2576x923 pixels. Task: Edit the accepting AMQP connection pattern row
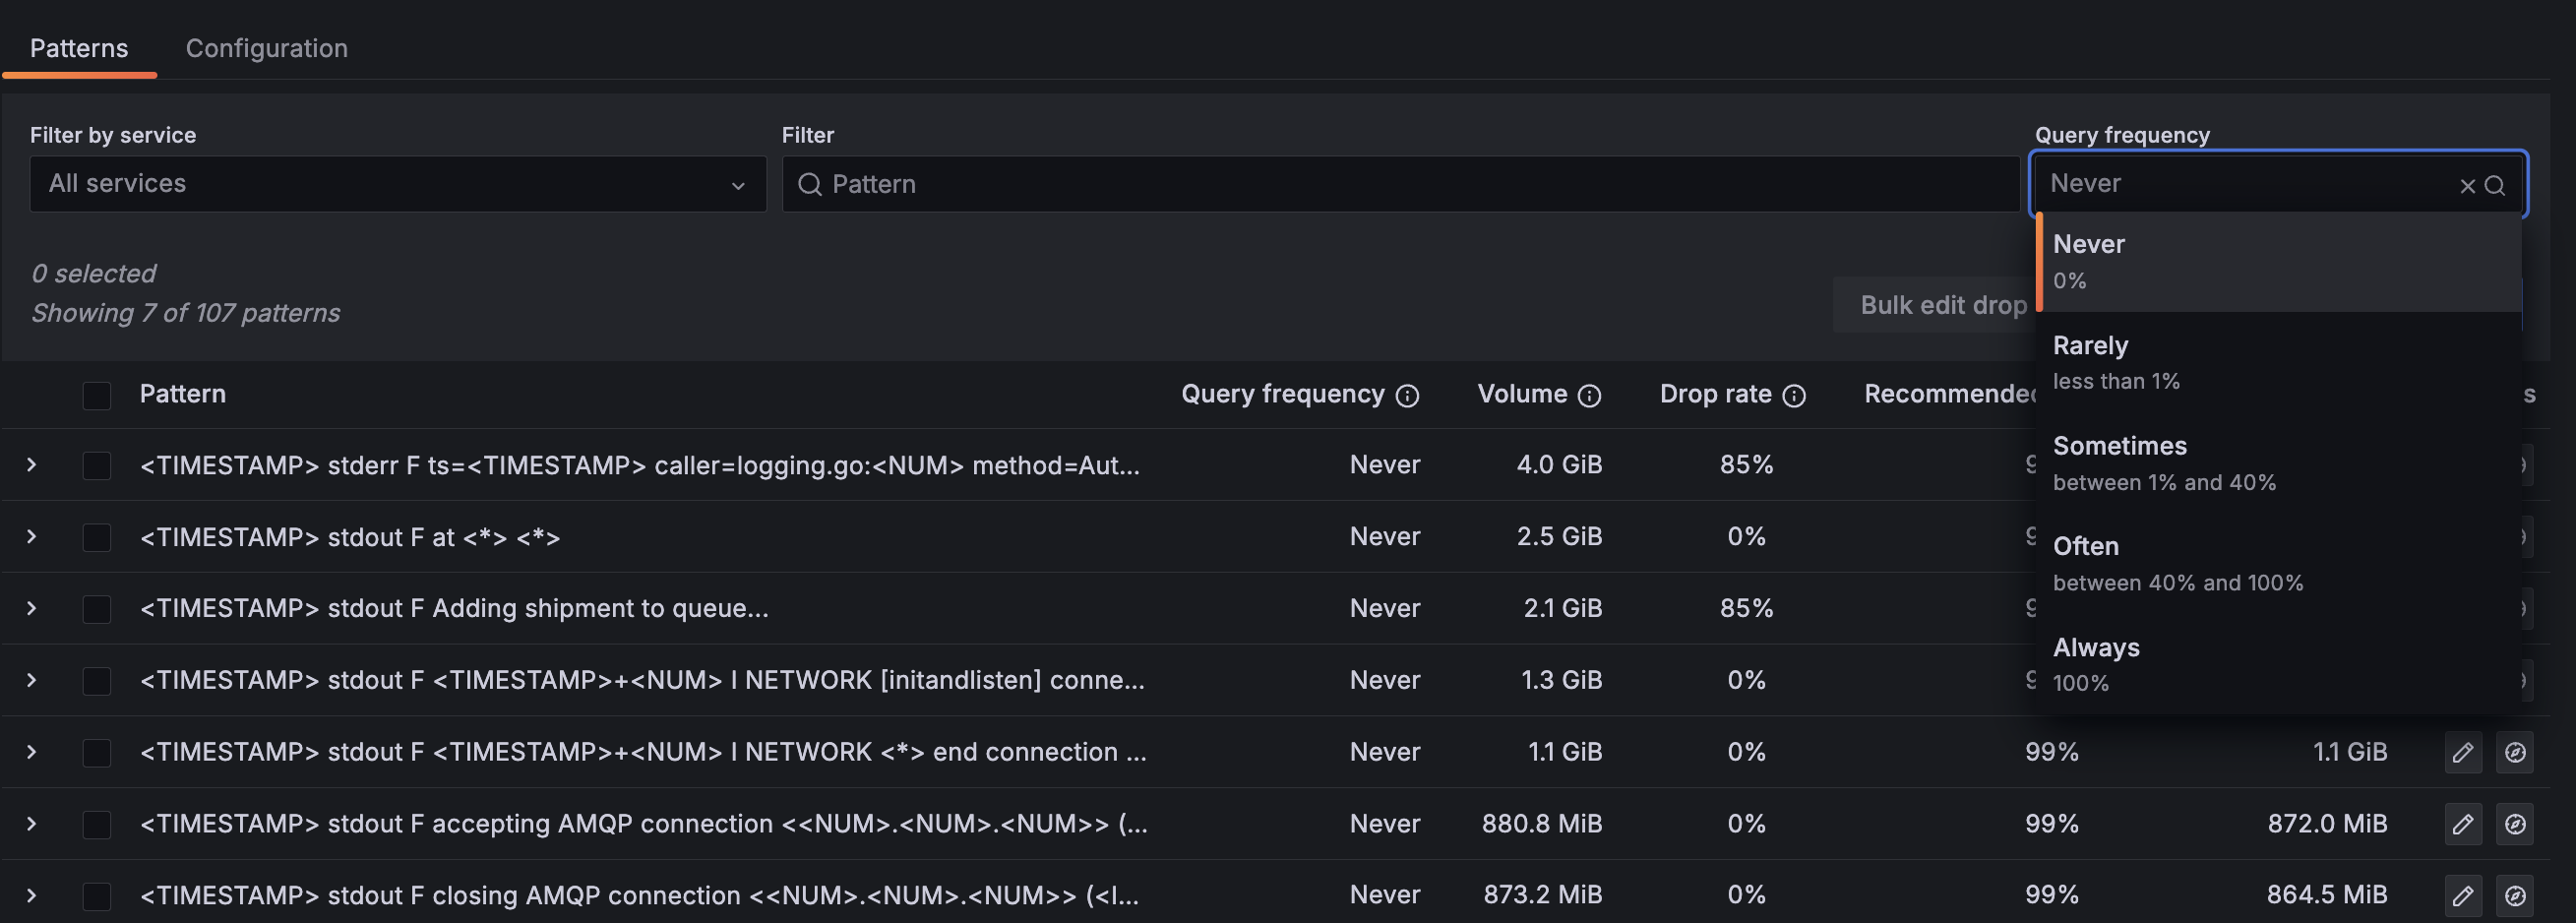point(2462,824)
